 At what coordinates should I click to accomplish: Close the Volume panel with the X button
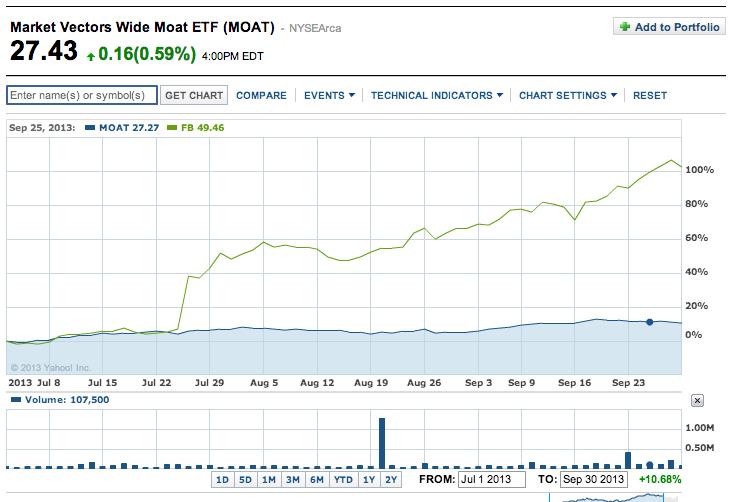point(697,401)
